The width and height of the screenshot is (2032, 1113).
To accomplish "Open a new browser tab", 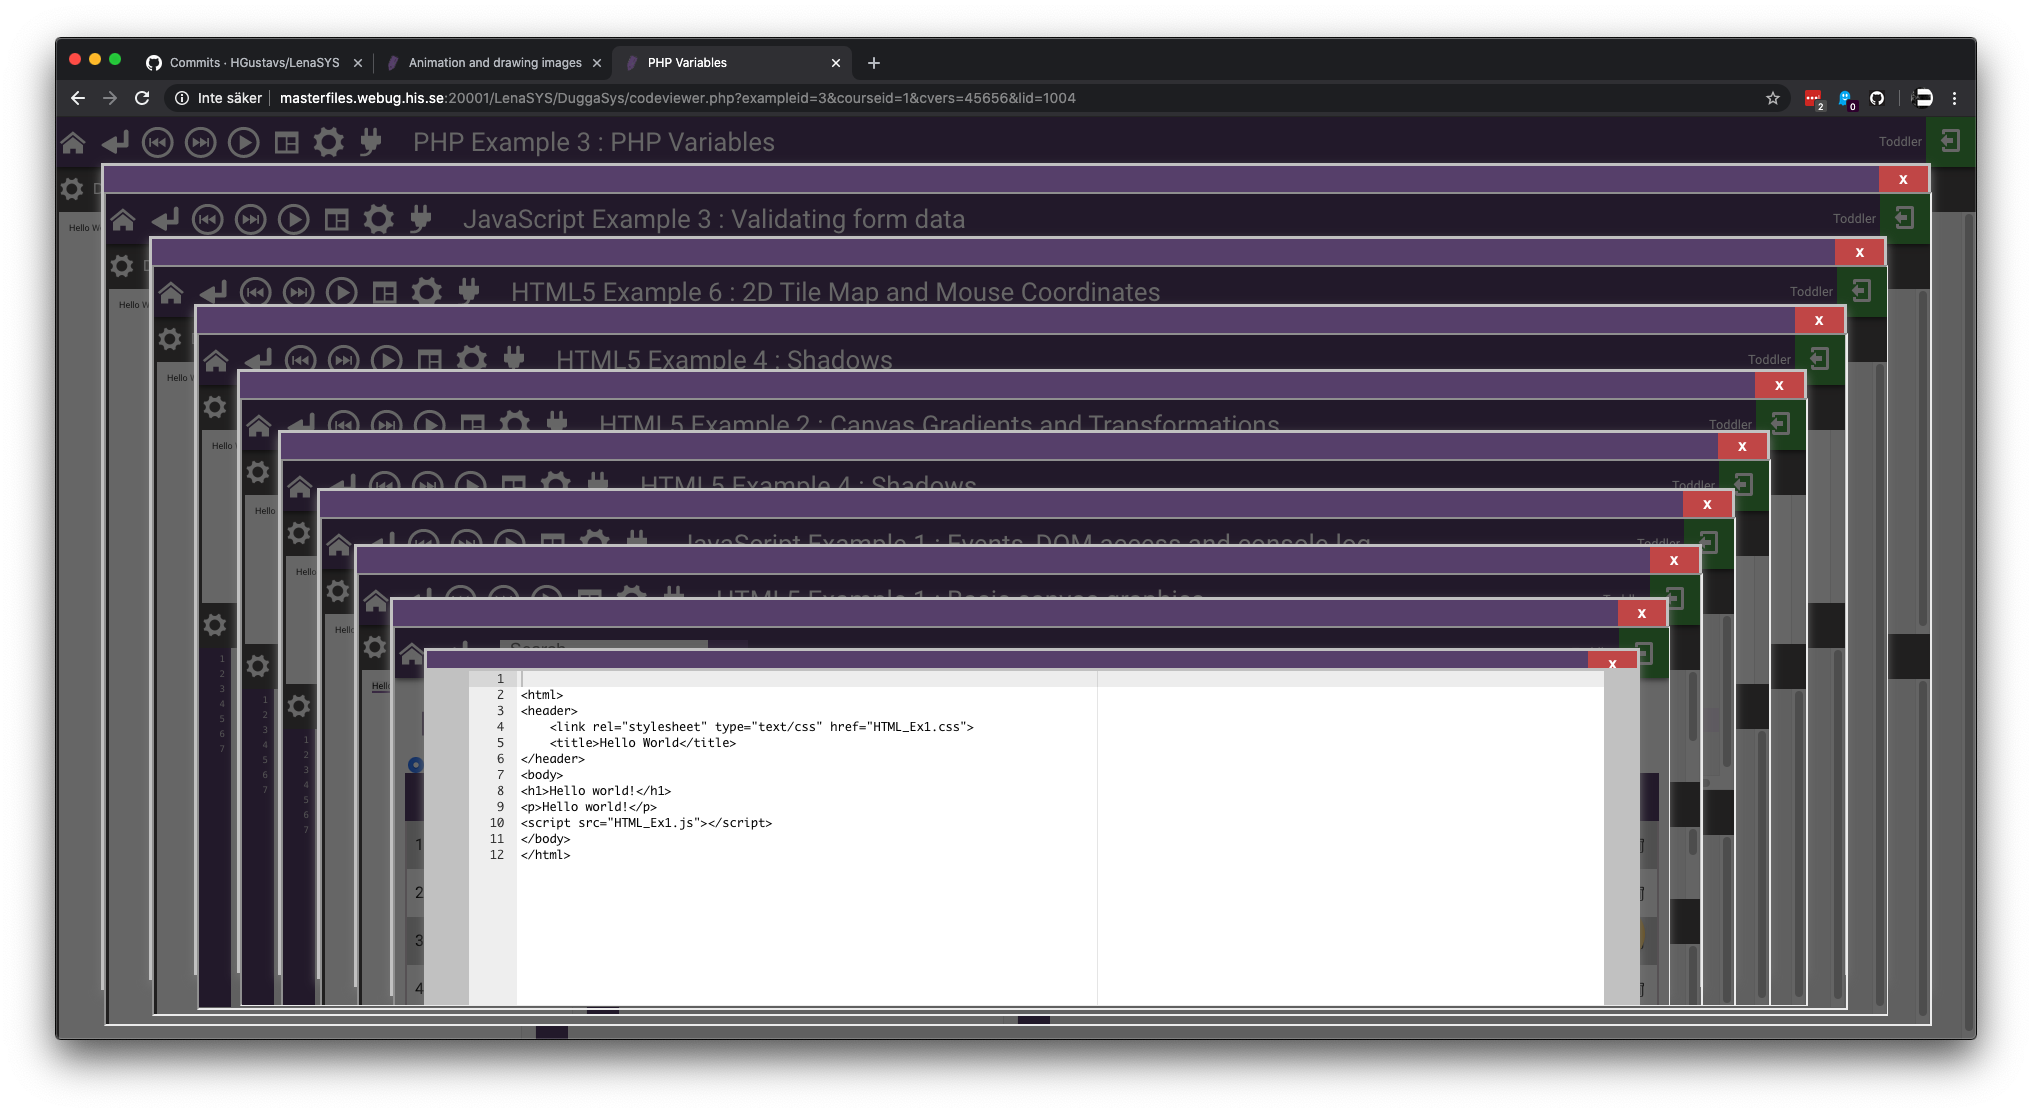I will click(x=874, y=63).
